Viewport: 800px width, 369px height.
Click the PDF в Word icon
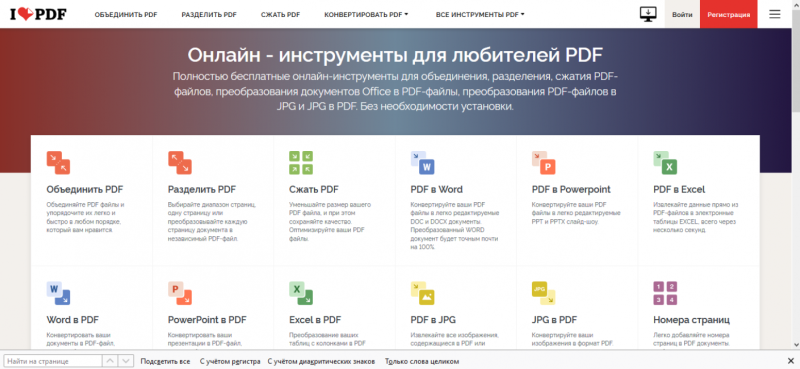pos(422,162)
